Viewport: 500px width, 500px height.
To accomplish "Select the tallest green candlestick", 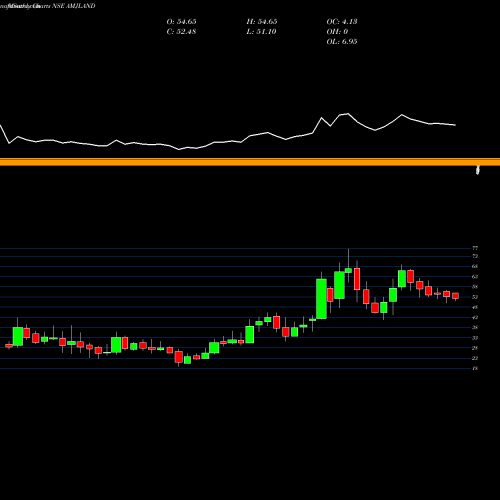I will point(321,299).
